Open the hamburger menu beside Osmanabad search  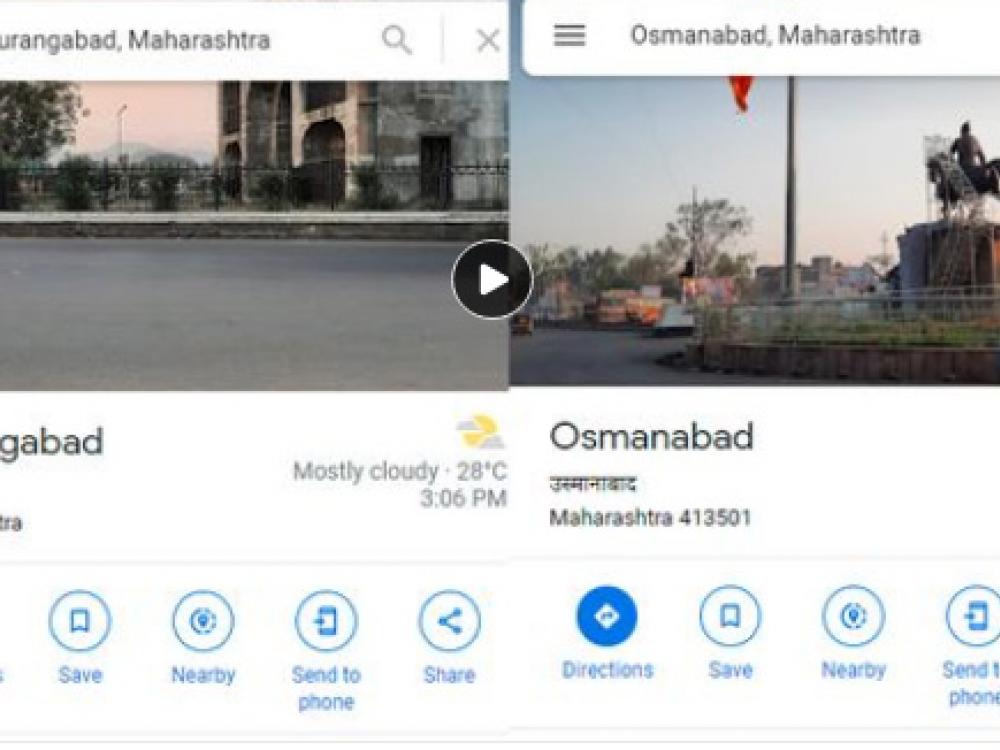pos(570,35)
